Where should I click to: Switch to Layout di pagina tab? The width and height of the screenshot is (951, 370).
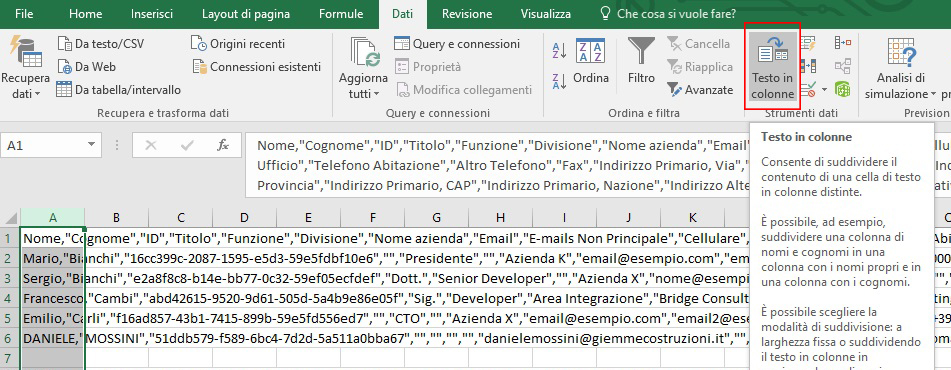pyautogui.click(x=246, y=13)
